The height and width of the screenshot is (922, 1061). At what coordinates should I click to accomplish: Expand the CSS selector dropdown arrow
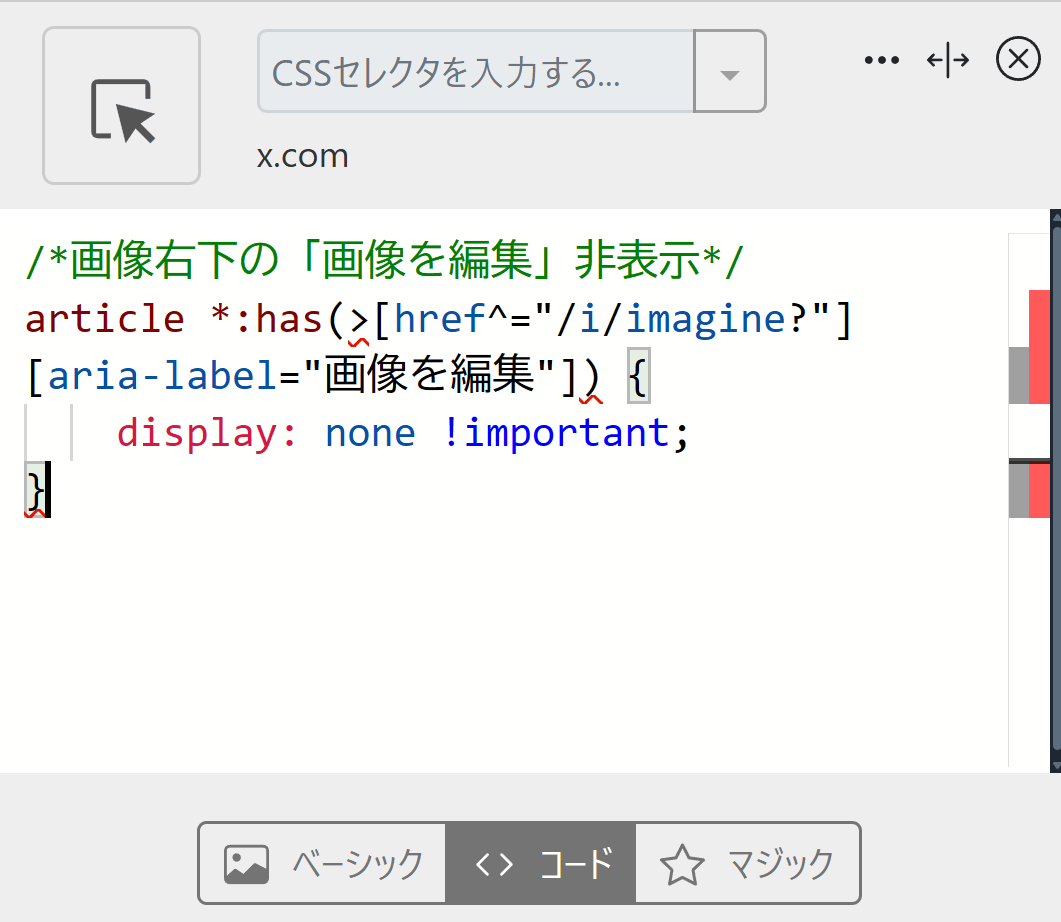tap(730, 72)
